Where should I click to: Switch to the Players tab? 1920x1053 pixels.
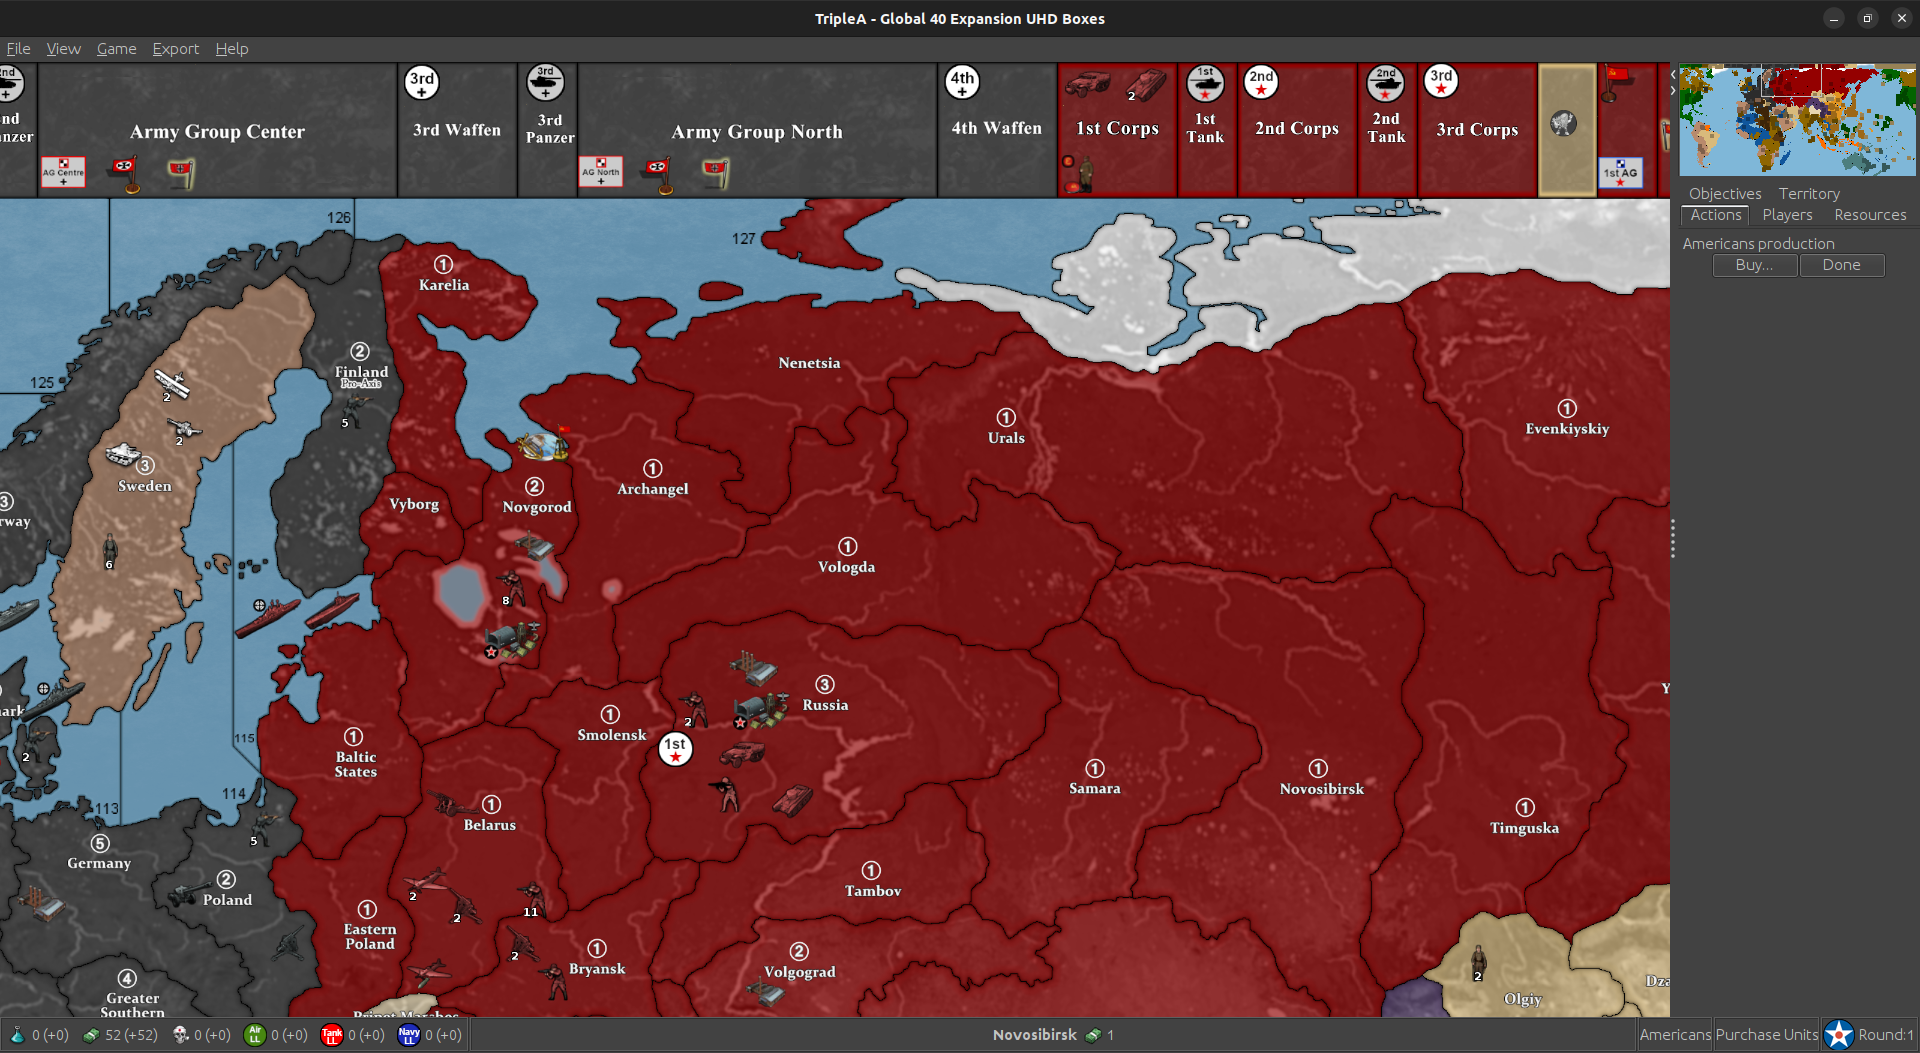coord(1787,215)
